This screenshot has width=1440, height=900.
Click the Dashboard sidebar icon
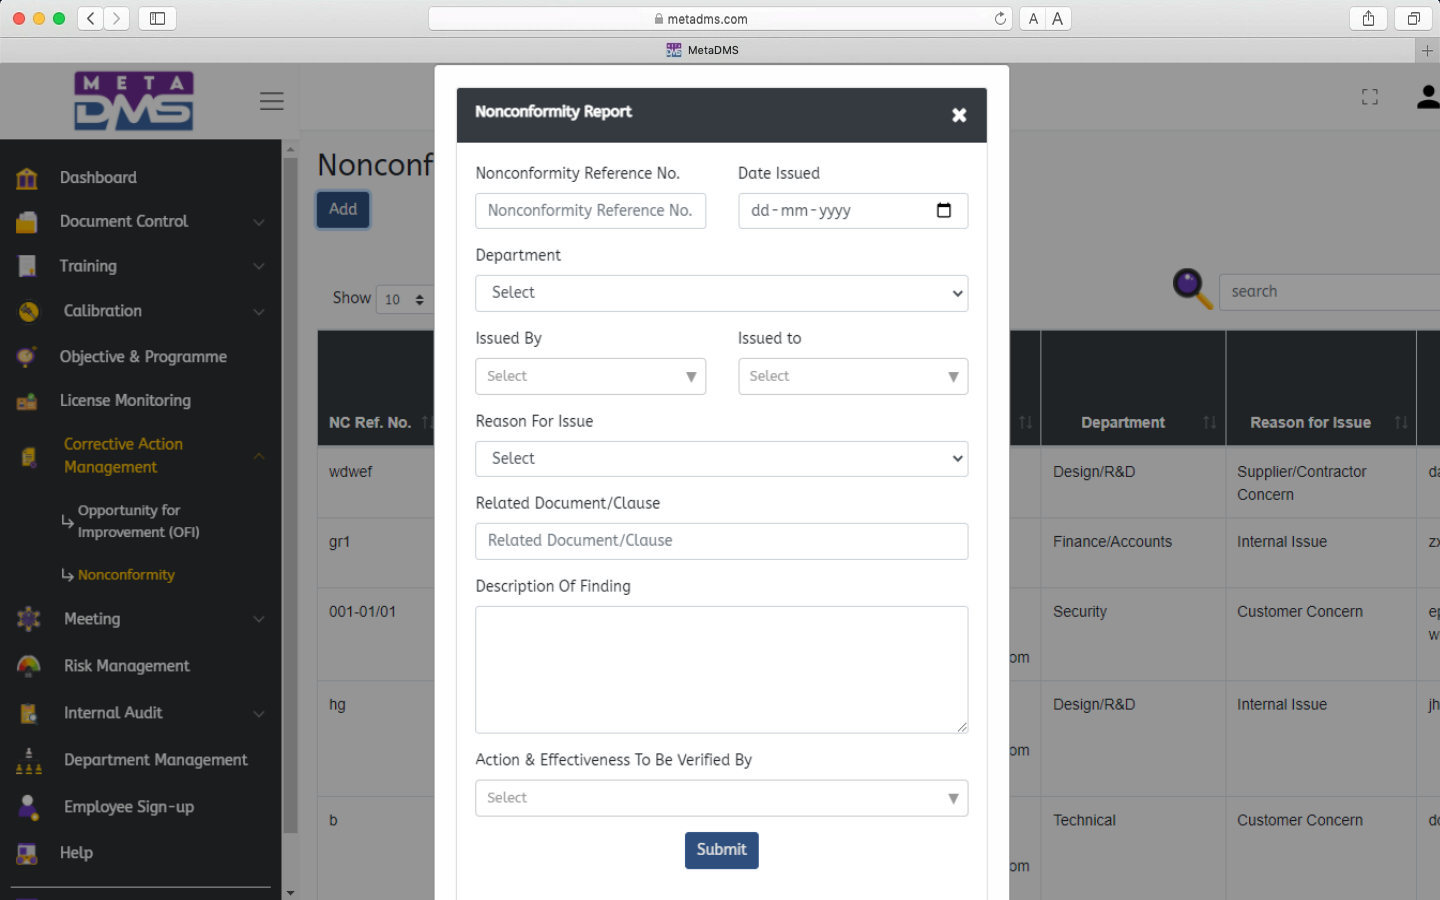pos(27,178)
